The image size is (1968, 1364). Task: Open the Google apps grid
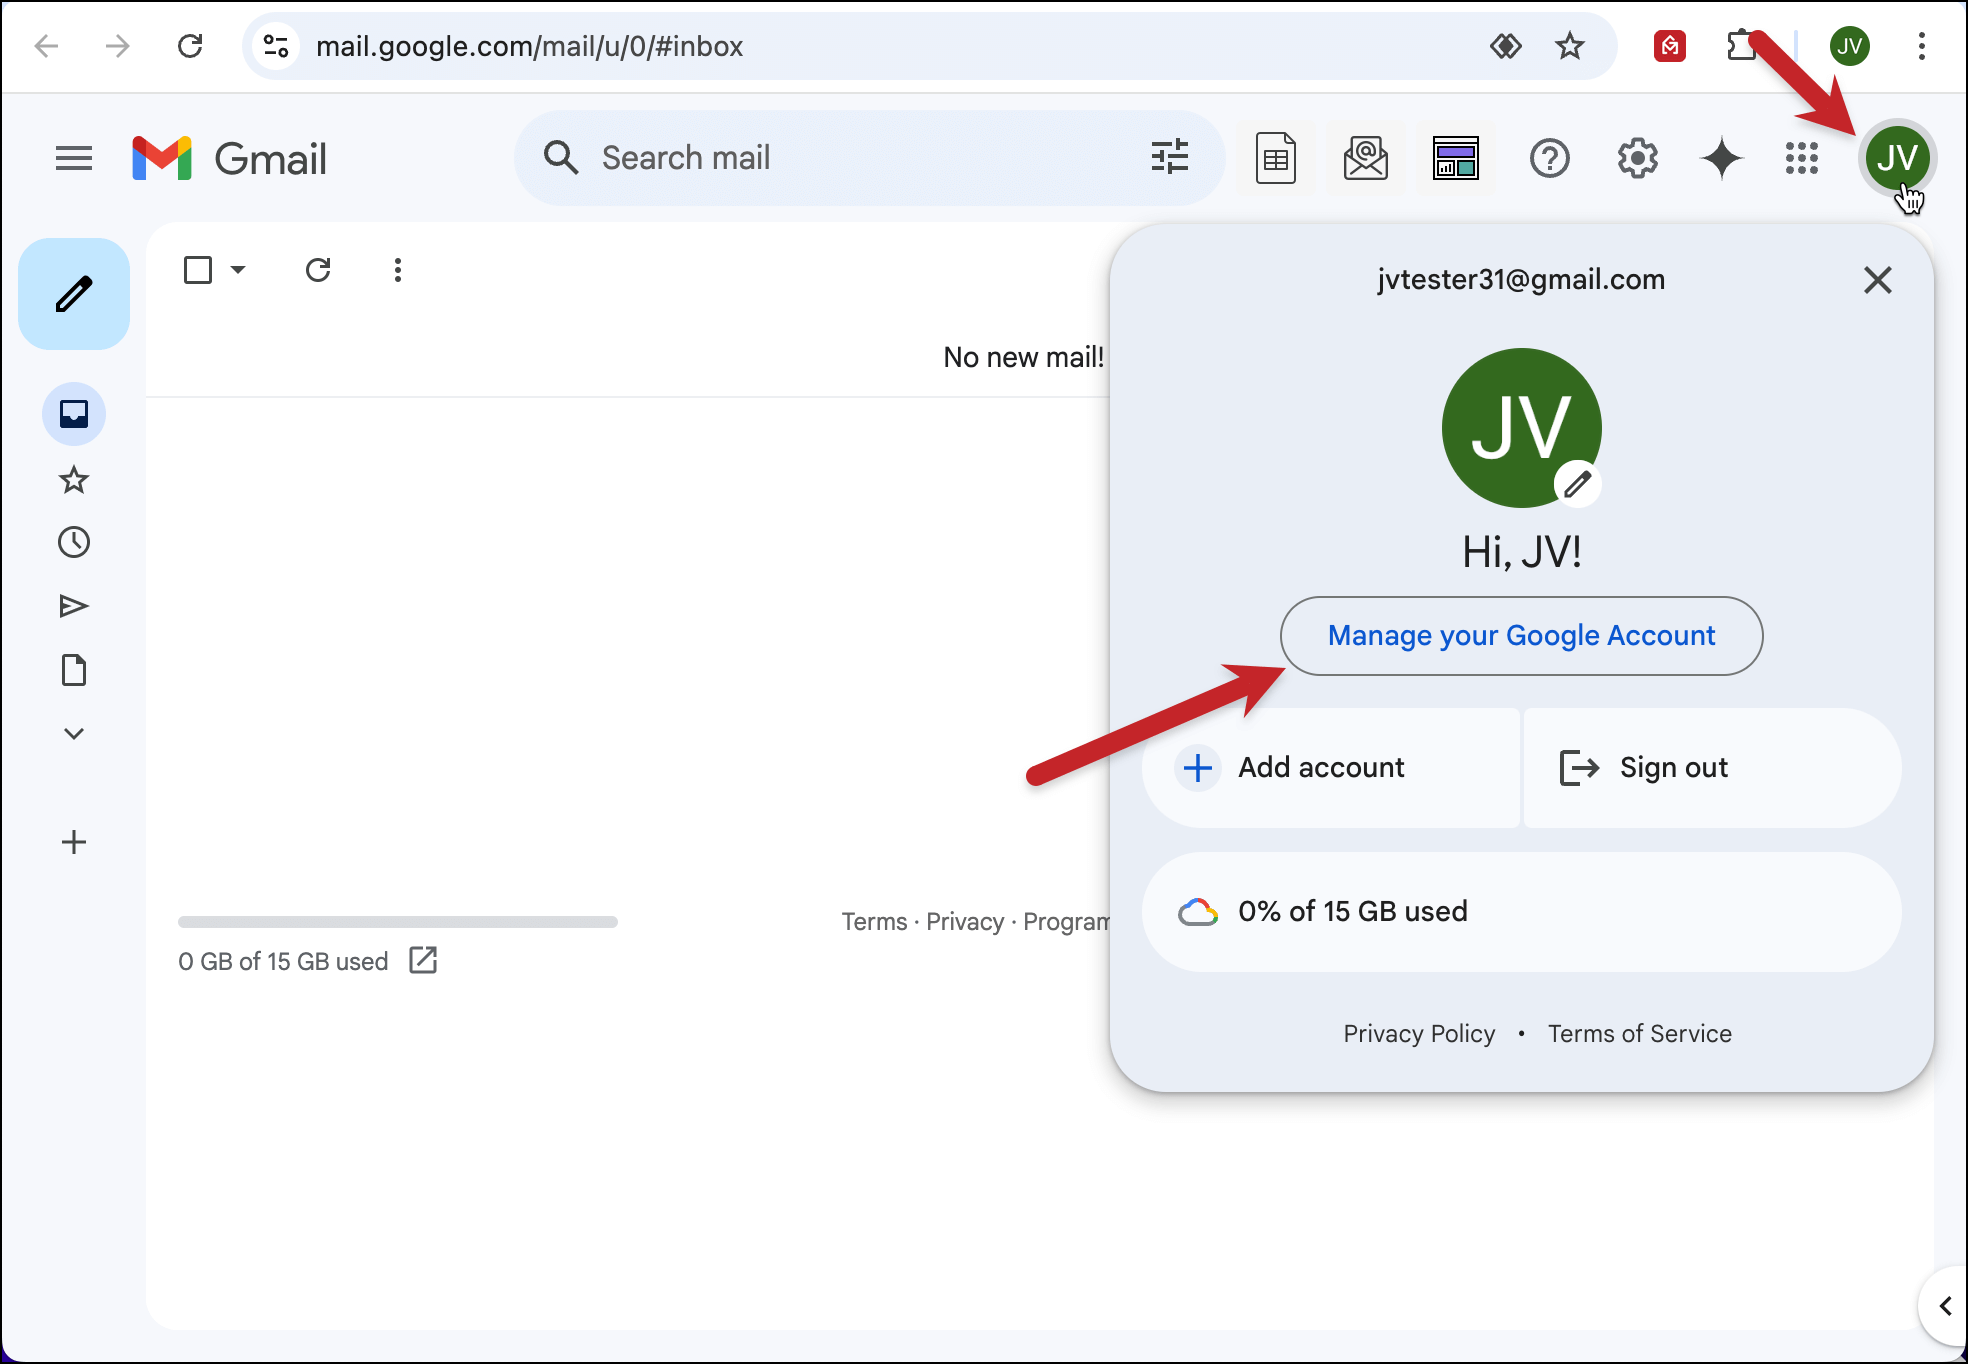pyautogui.click(x=1802, y=158)
